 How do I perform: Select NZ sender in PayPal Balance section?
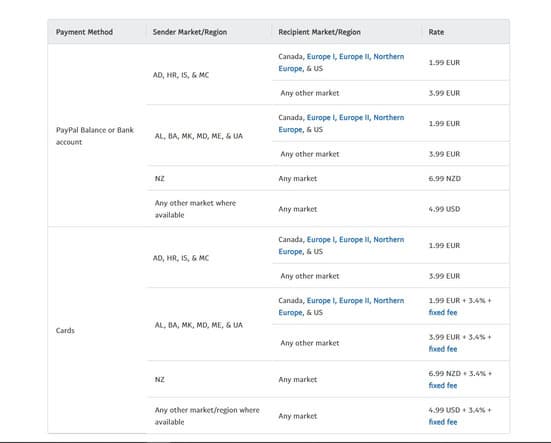point(160,178)
